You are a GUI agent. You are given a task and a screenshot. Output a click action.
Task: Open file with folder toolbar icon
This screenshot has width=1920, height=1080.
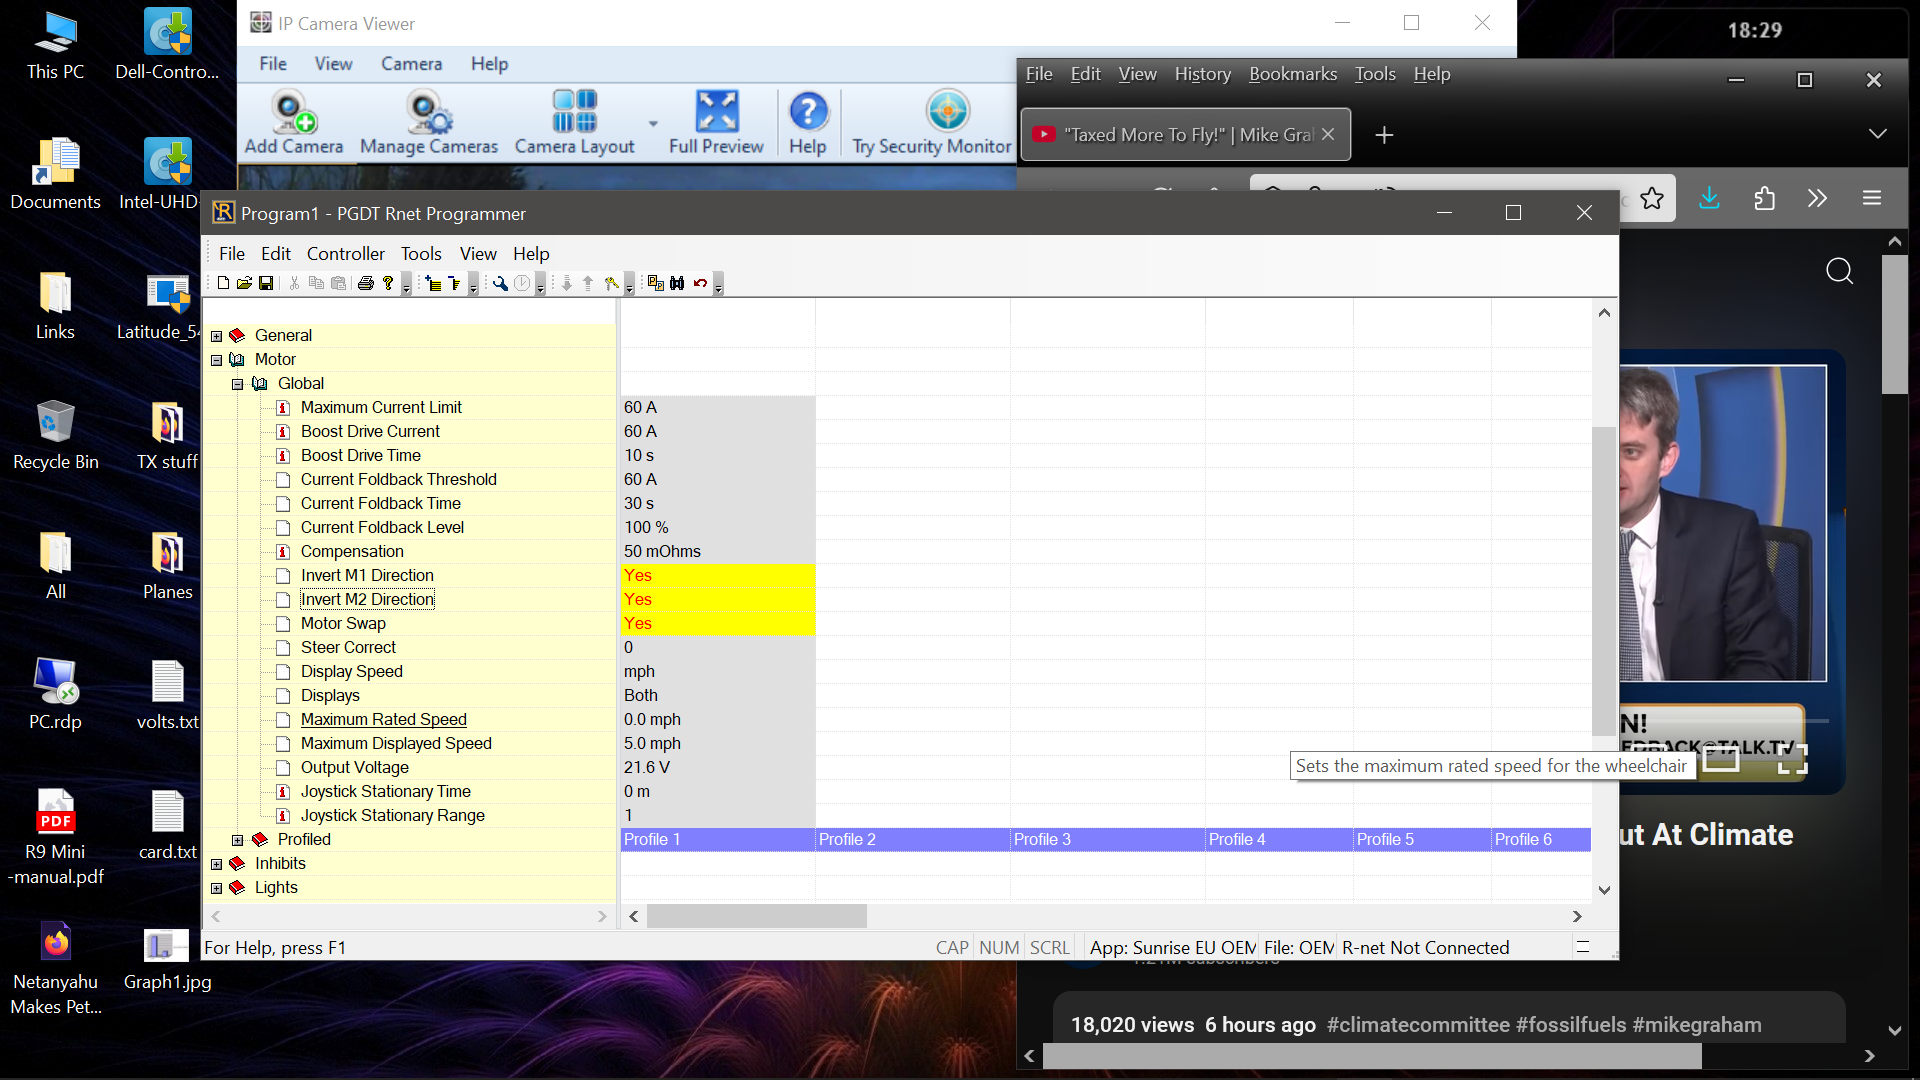(x=244, y=283)
